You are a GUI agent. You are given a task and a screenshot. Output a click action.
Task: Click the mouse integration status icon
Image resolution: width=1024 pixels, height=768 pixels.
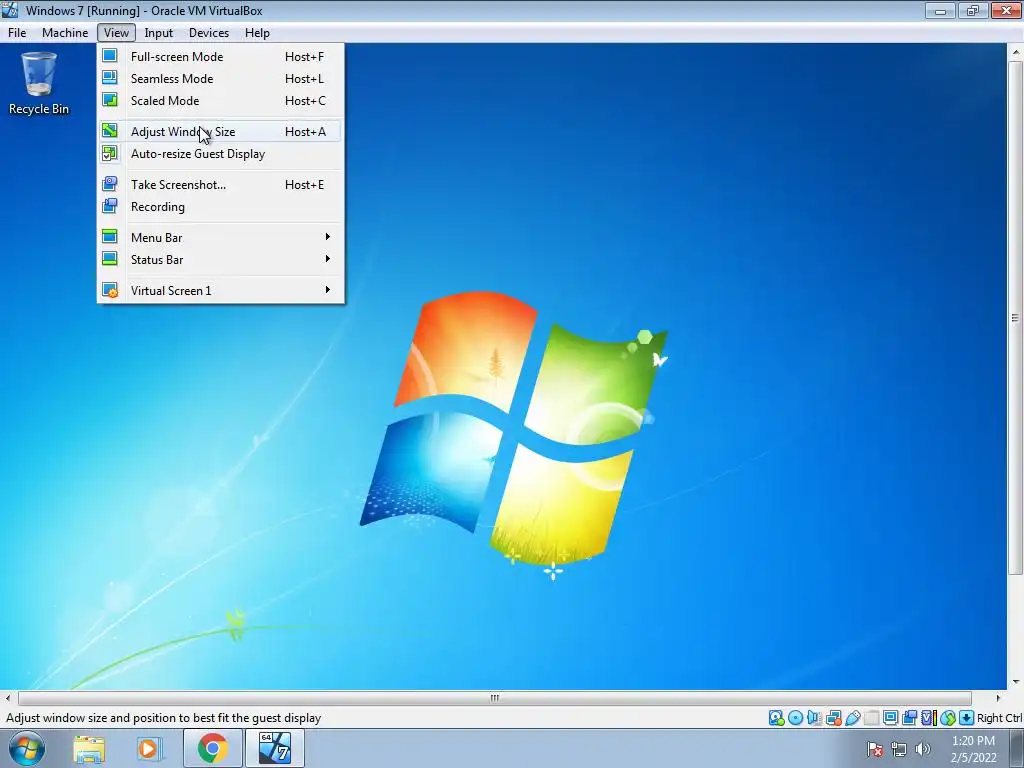point(948,718)
